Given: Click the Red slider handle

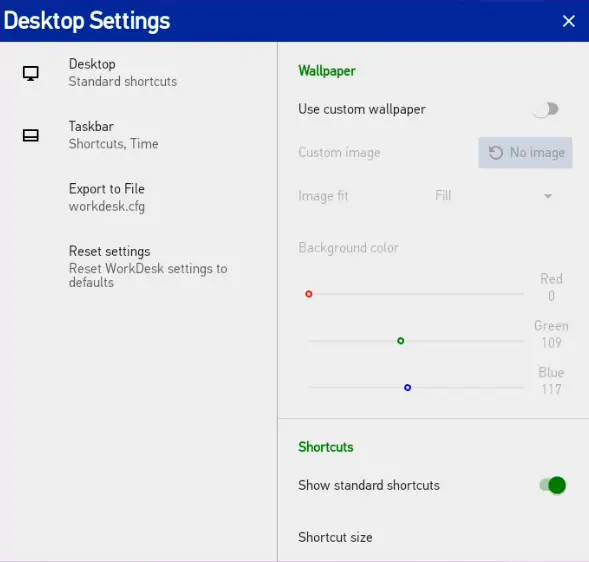Looking at the screenshot, I should click(x=309, y=294).
